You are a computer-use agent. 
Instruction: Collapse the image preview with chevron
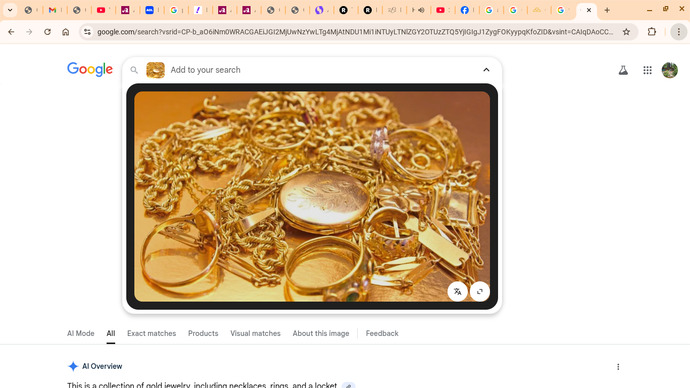486,70
